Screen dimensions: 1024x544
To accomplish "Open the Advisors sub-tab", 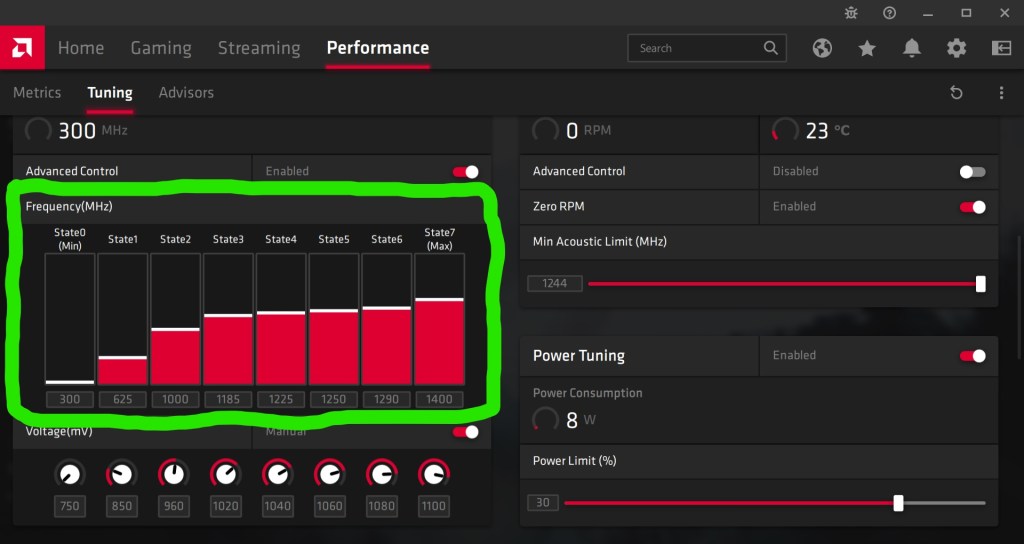I will pos(186,93).
